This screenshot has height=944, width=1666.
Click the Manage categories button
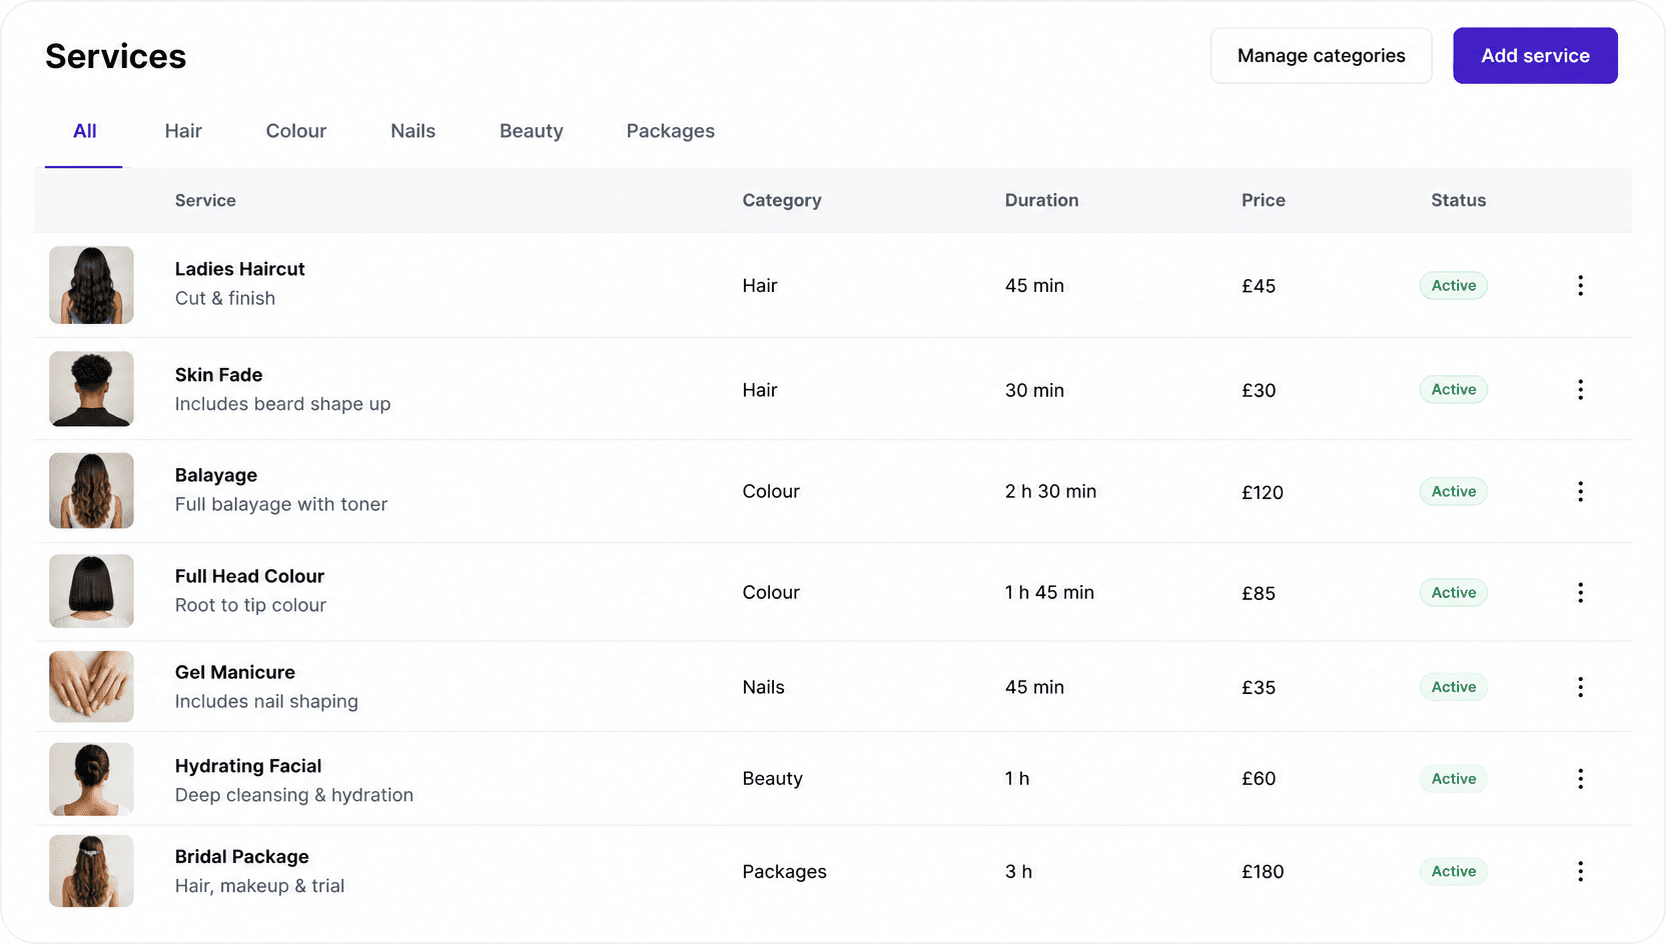coord(1321,56)
